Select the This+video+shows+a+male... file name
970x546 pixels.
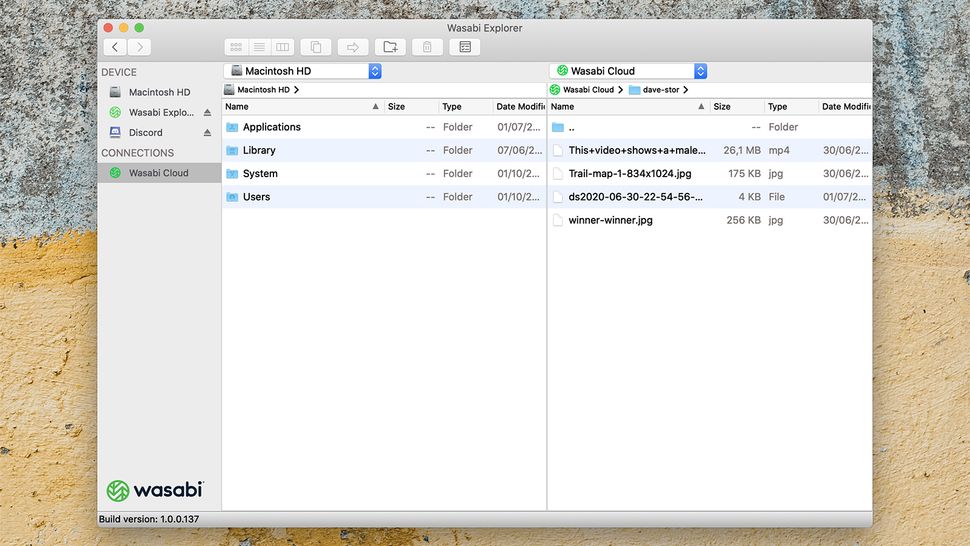click(637, 150)
